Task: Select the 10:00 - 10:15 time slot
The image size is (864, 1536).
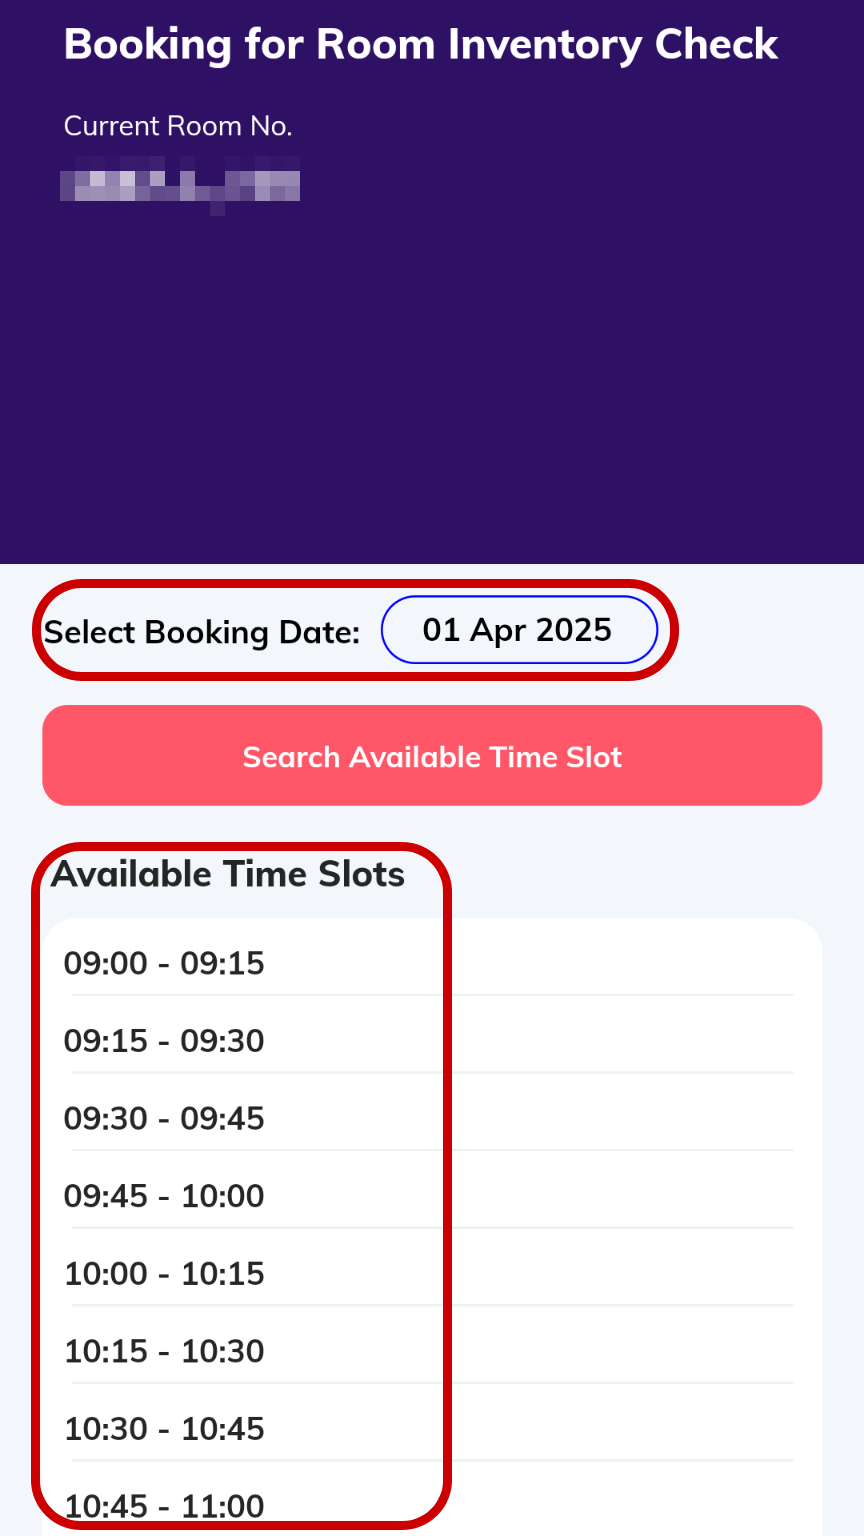Action: point(164,1274)
